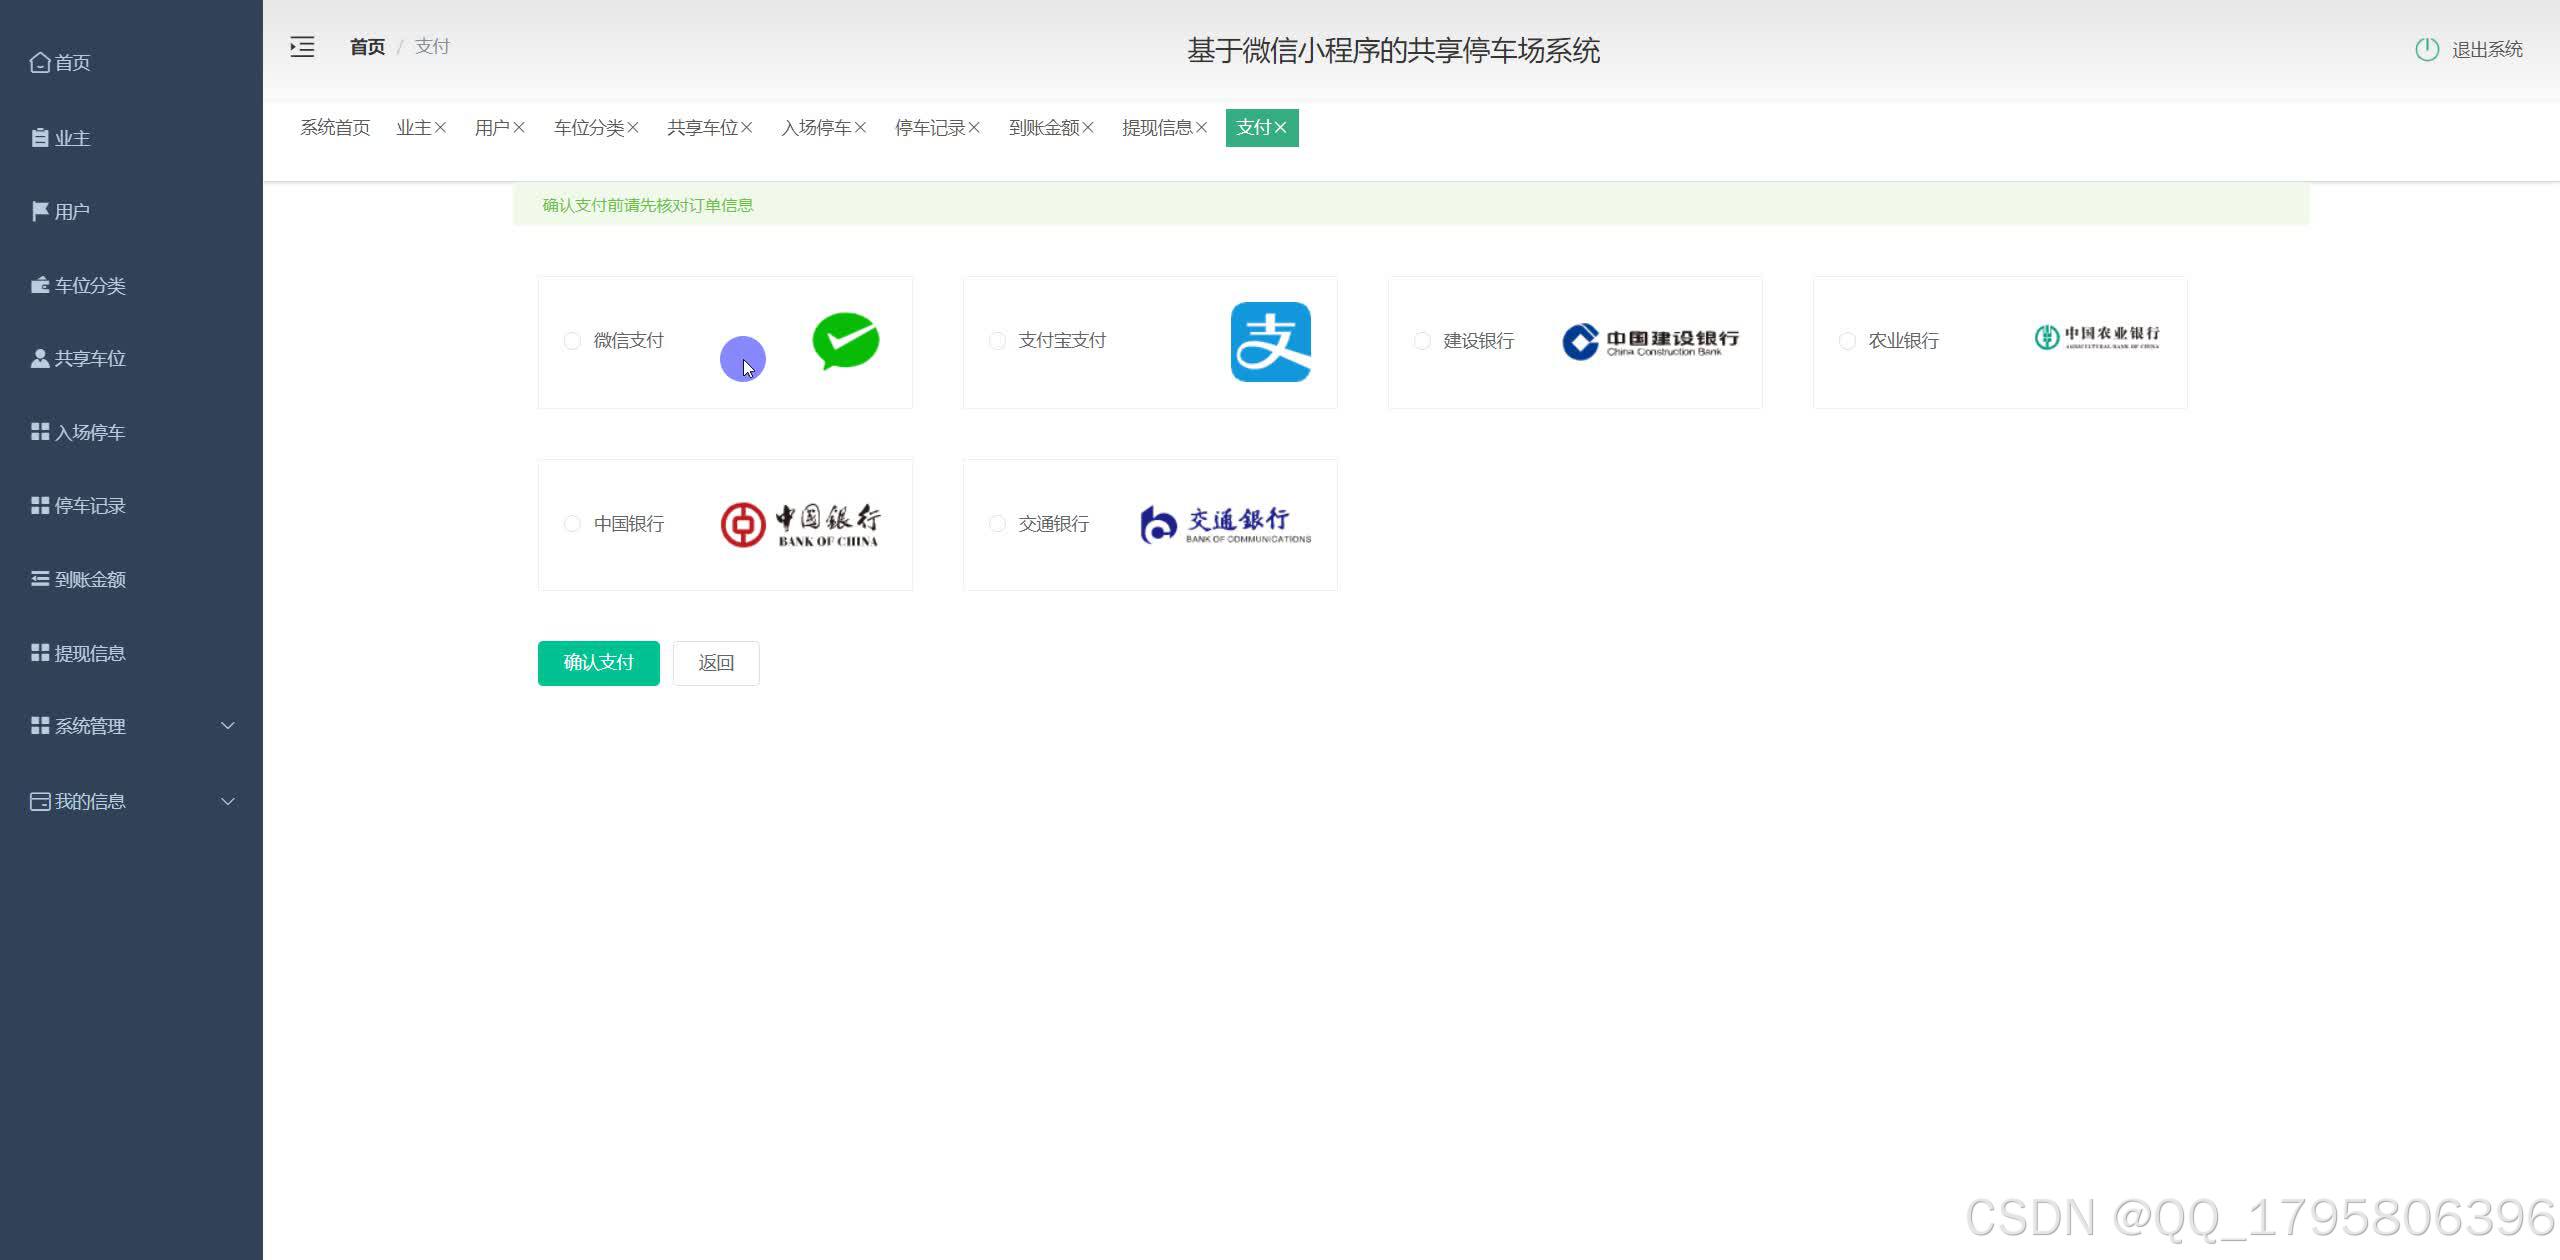Click the grid icon beside 提现信息

point(40,652)
